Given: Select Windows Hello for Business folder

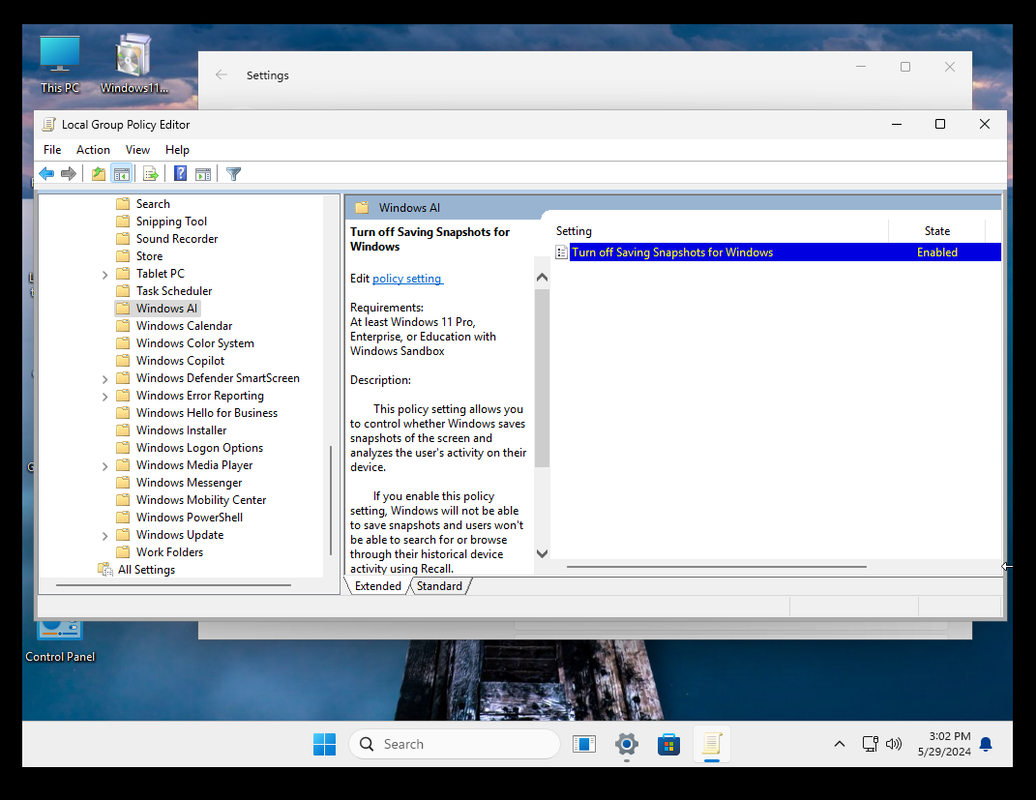Looking at the screenshot, I should pyautogui.click(x=197, y=413).
